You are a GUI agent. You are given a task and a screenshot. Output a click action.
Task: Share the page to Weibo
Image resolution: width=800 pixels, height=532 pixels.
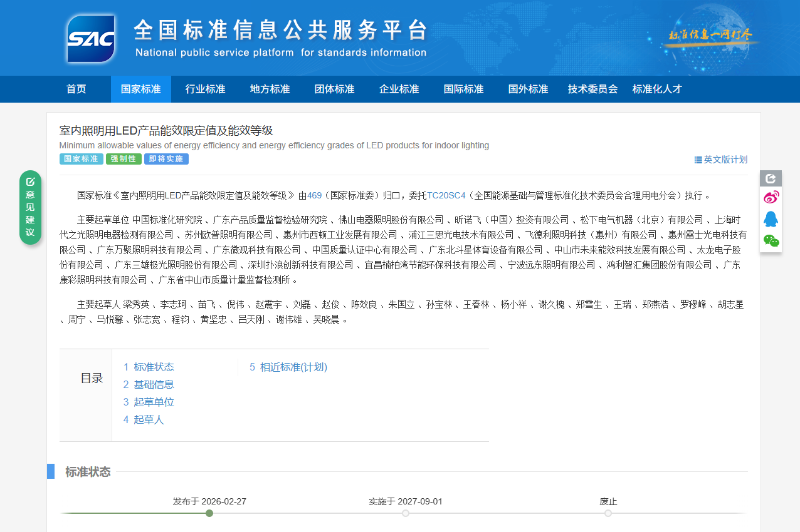(x=770, y=197)
